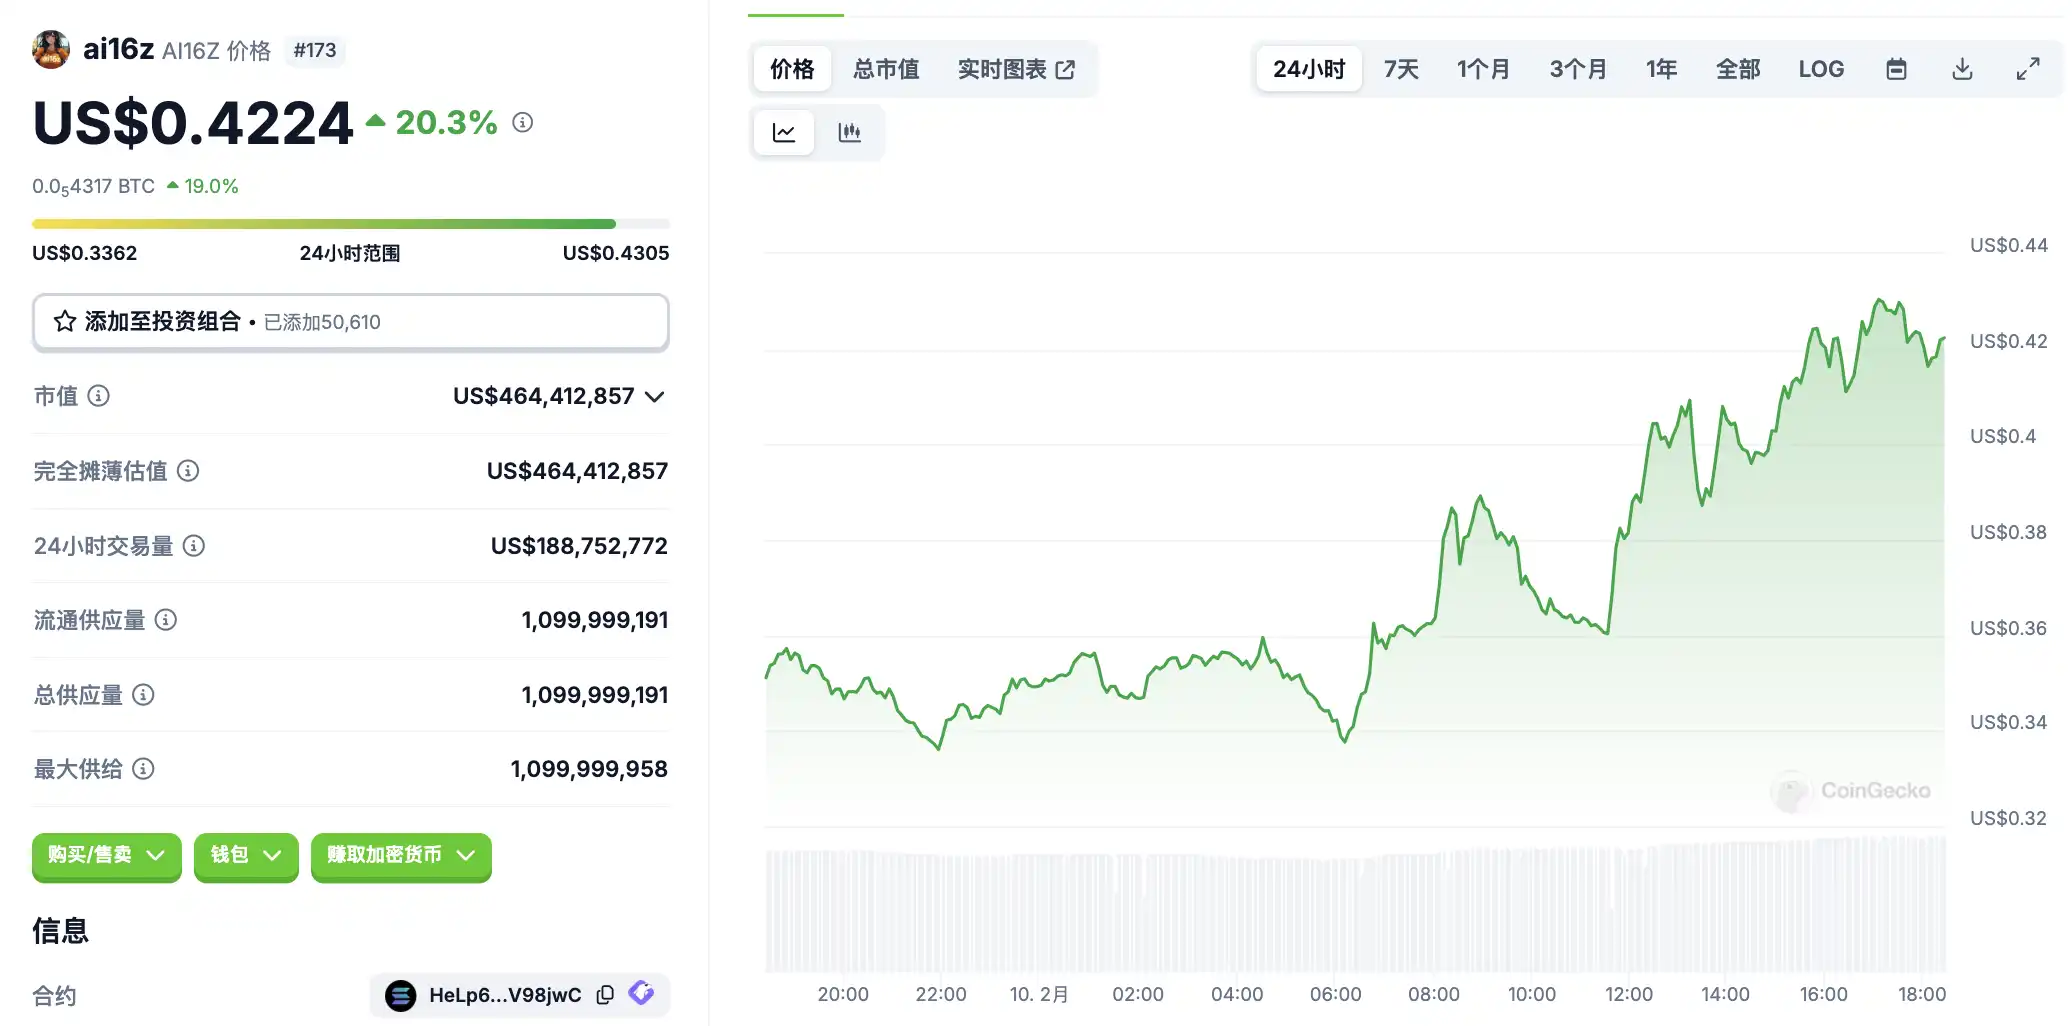
Task: Toggle LOG scale on chart
Action: click(x=1821, y=69)
